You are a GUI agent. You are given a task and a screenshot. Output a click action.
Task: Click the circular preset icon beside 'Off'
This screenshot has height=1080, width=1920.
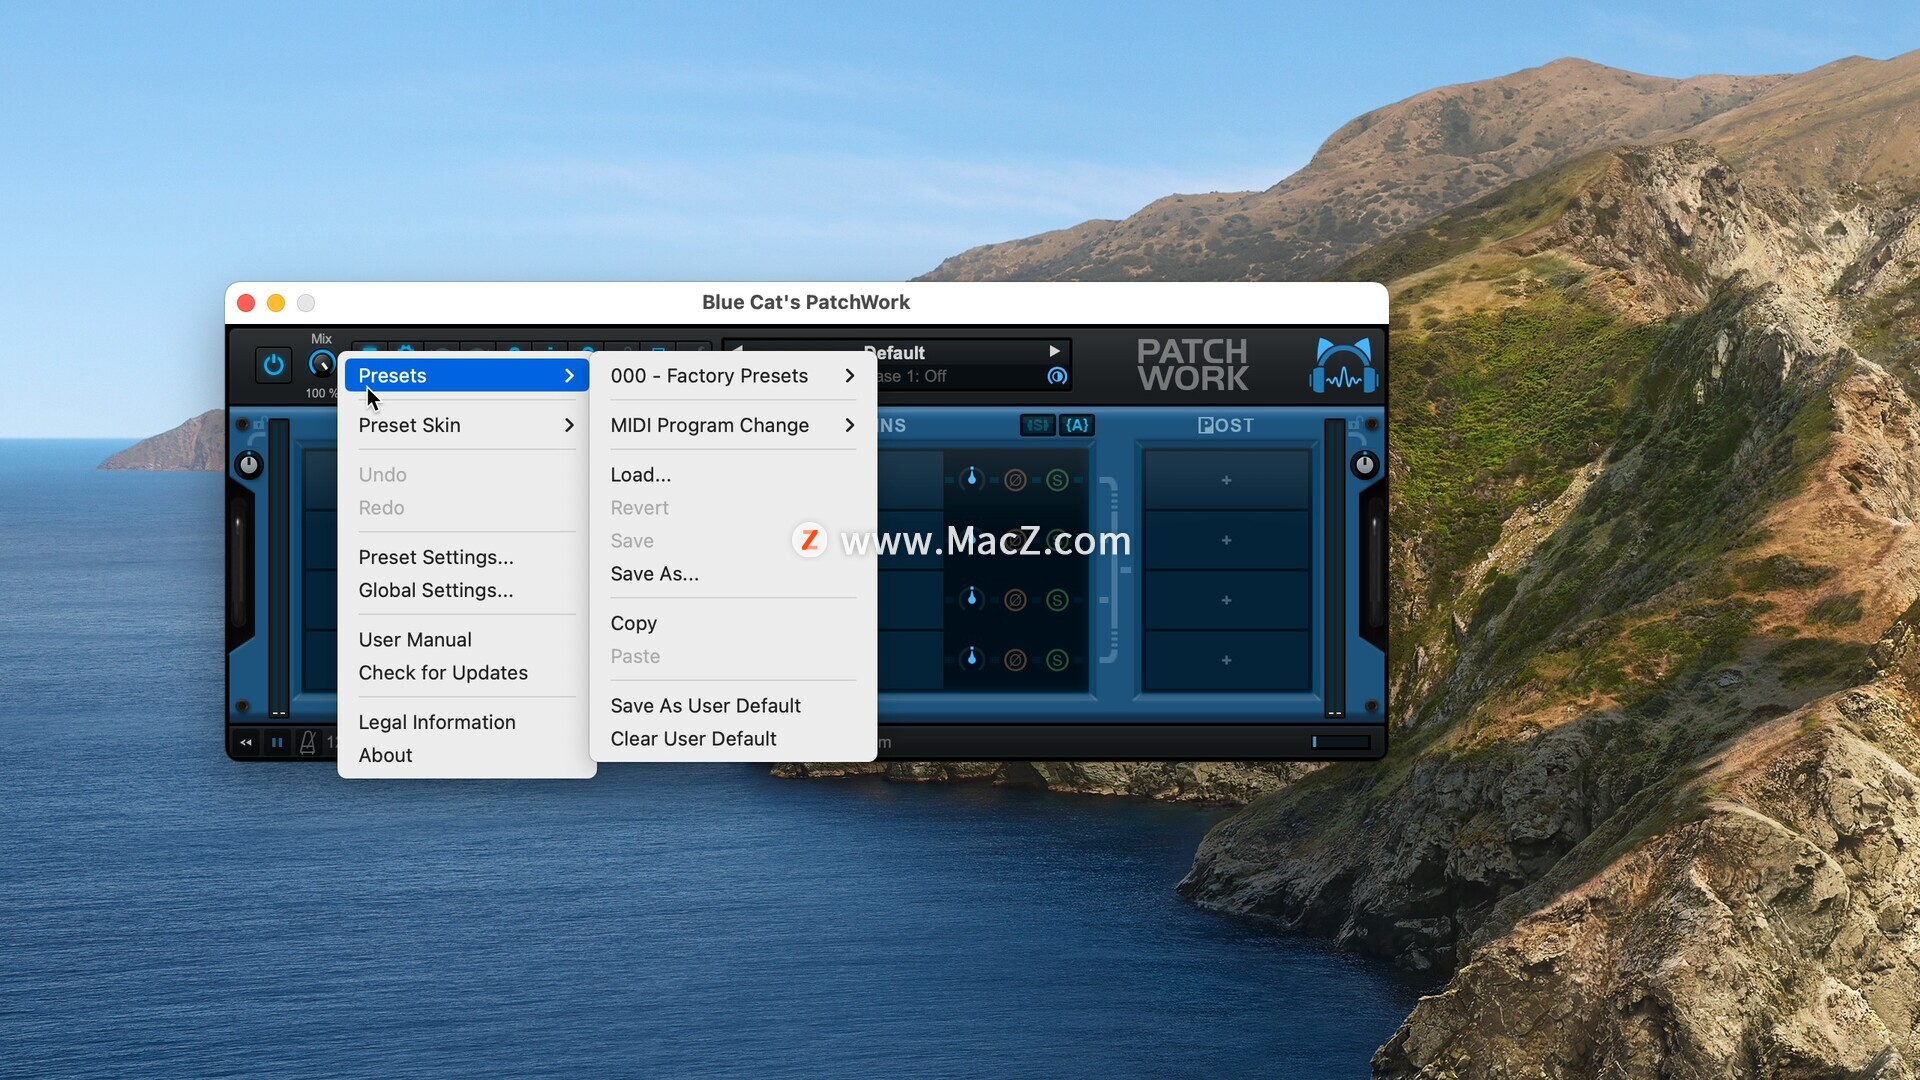pyautogui.click(x=1057, y=376)
